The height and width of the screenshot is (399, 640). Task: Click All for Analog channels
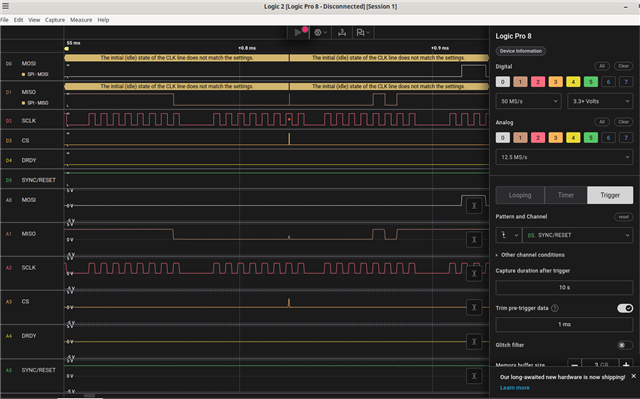click(x=602, y=122)
